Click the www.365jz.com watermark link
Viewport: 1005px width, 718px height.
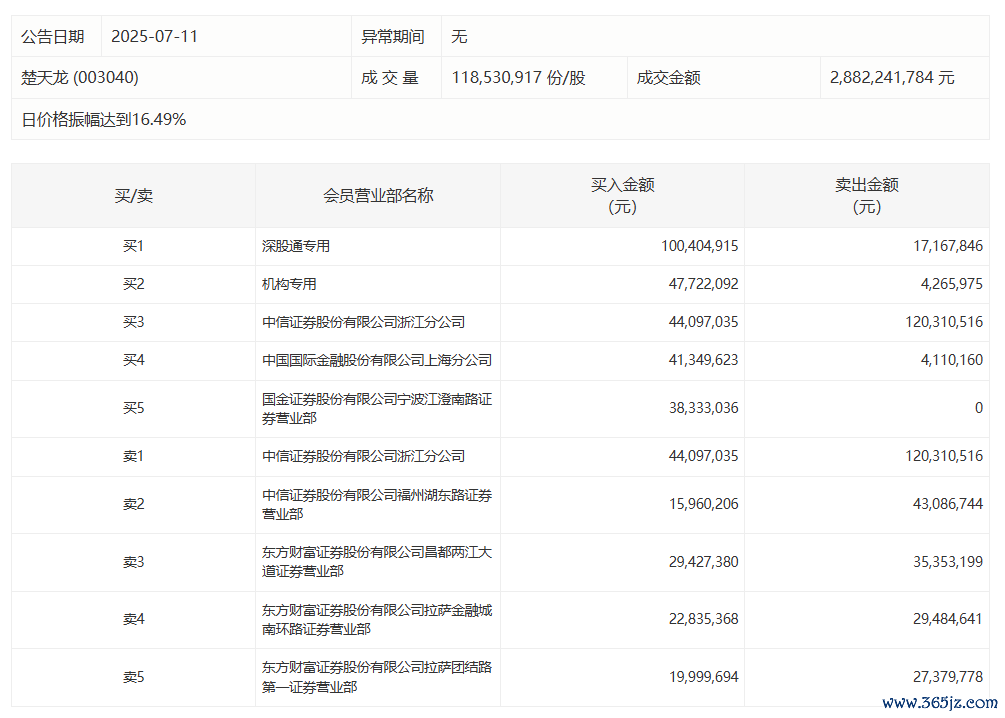tap(939, 703)
